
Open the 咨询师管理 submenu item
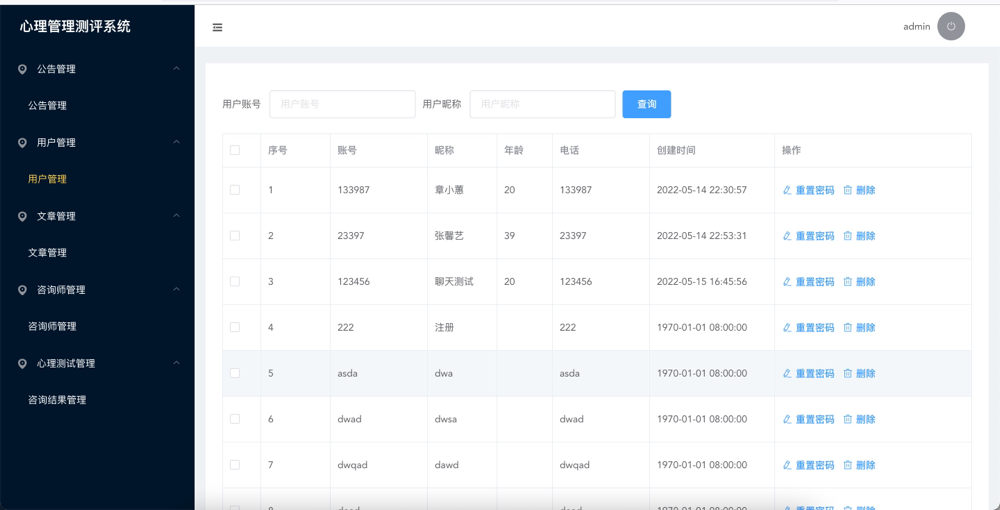(52, 326)
